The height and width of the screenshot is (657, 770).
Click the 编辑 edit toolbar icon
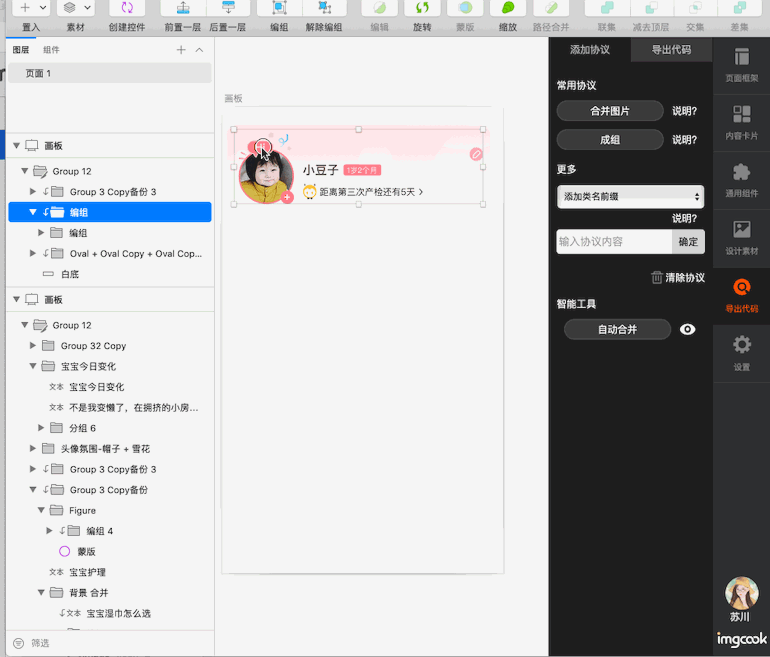(379, 8)
